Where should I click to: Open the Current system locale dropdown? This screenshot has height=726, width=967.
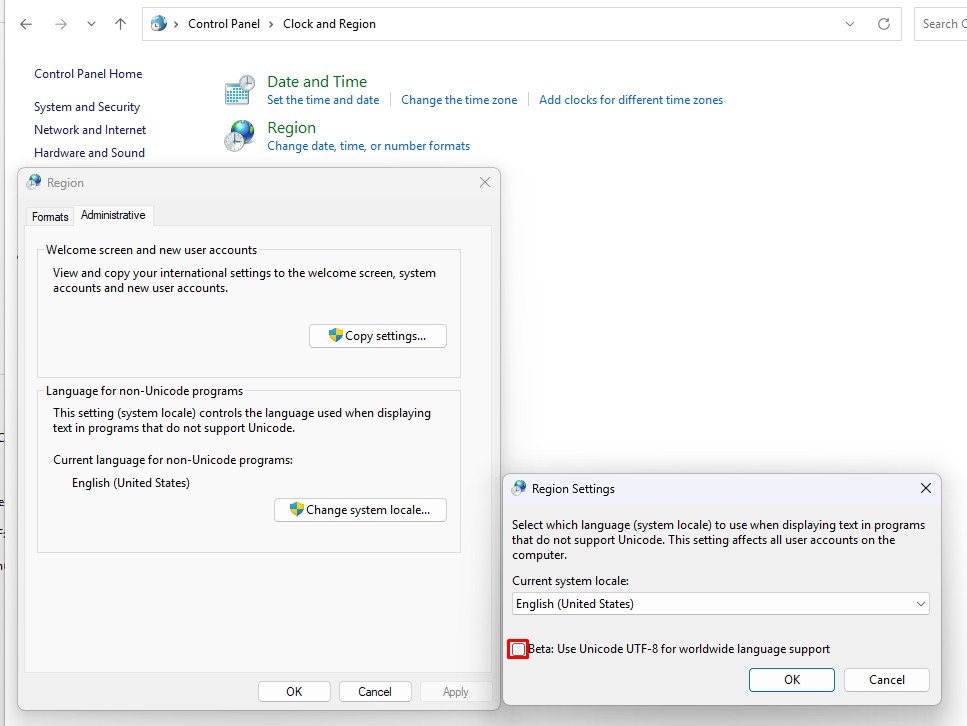tap(720, 604)
